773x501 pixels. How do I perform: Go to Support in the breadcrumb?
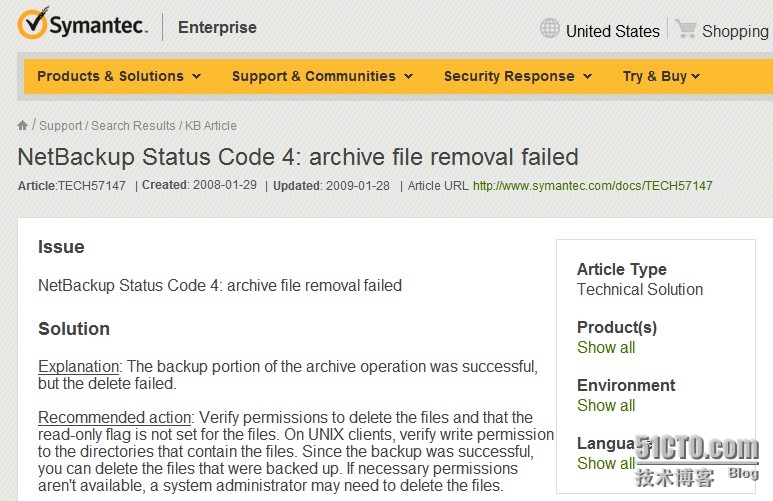tap(61, 126)
